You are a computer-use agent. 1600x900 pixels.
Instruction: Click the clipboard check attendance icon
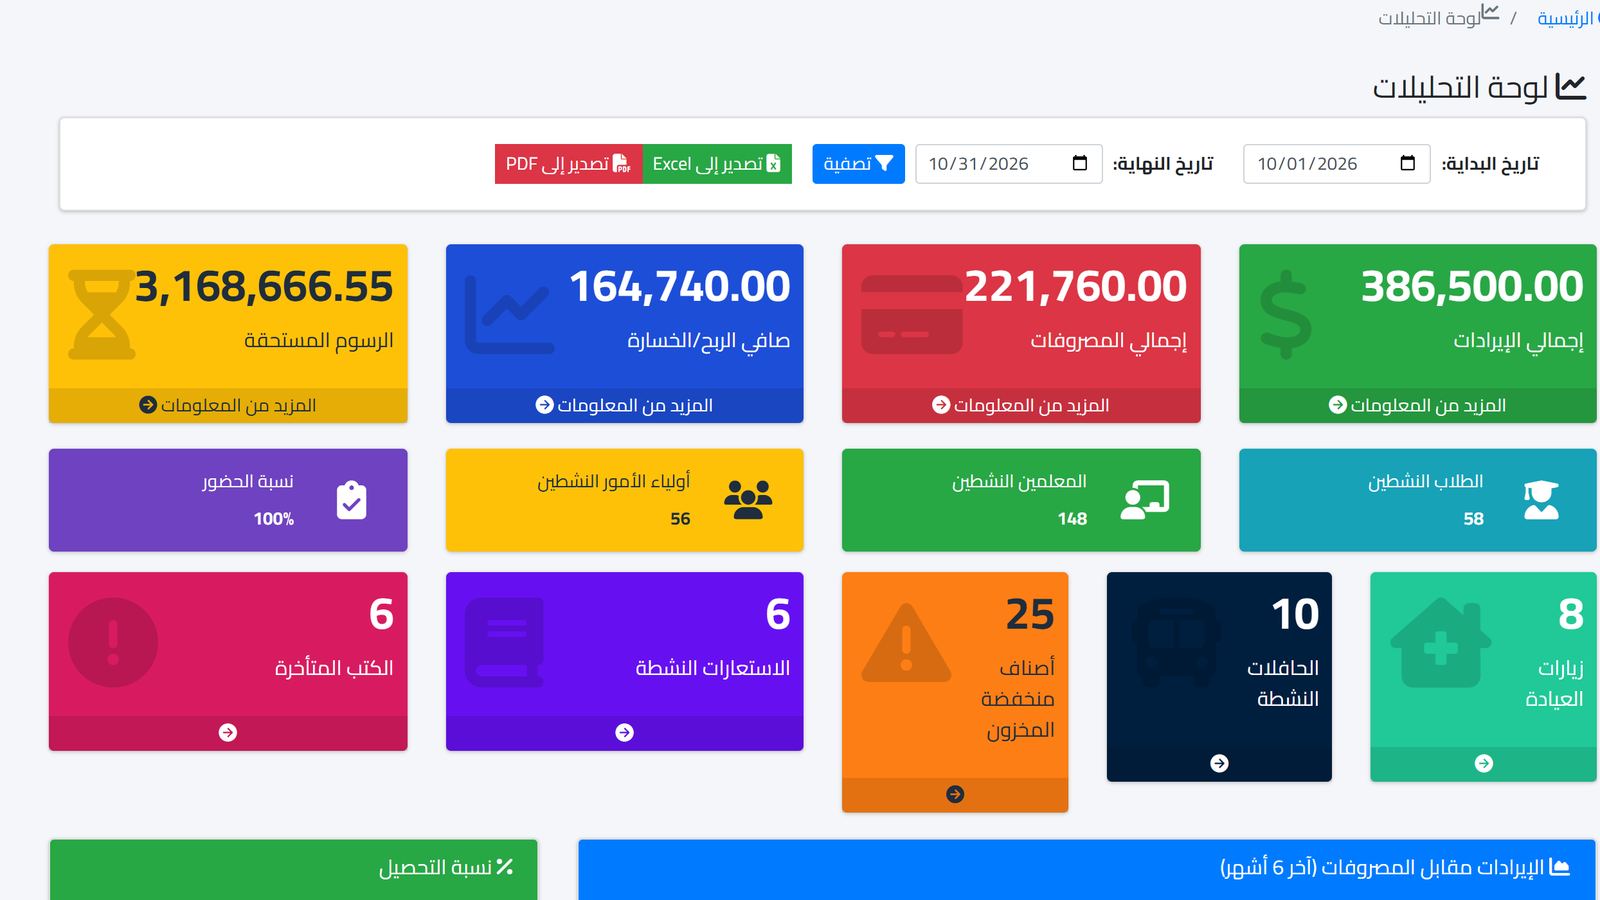tap(351, 500)
